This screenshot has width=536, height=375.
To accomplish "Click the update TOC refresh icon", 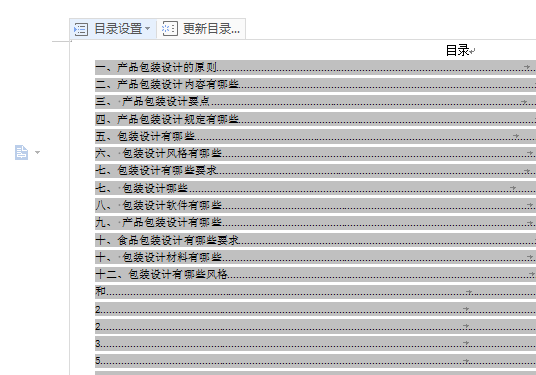I will (170, 29).
